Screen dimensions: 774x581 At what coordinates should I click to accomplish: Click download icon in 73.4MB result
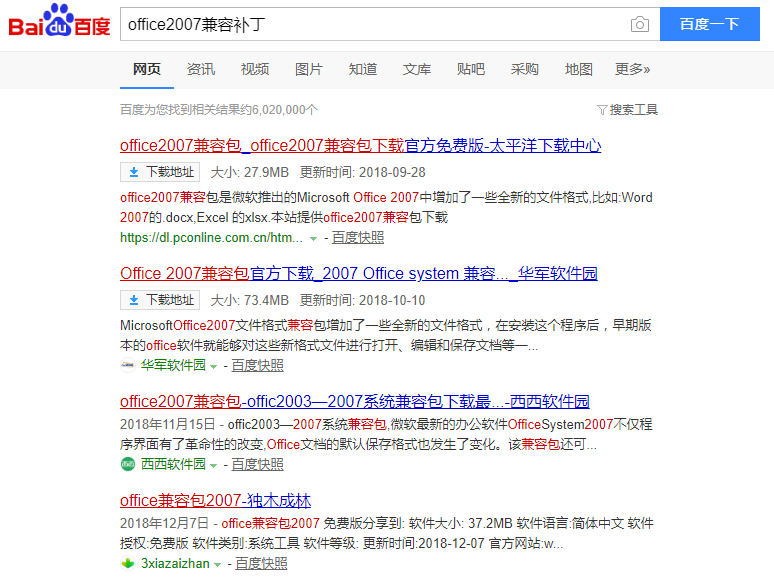pyautogui.click(x=134, y=300)
